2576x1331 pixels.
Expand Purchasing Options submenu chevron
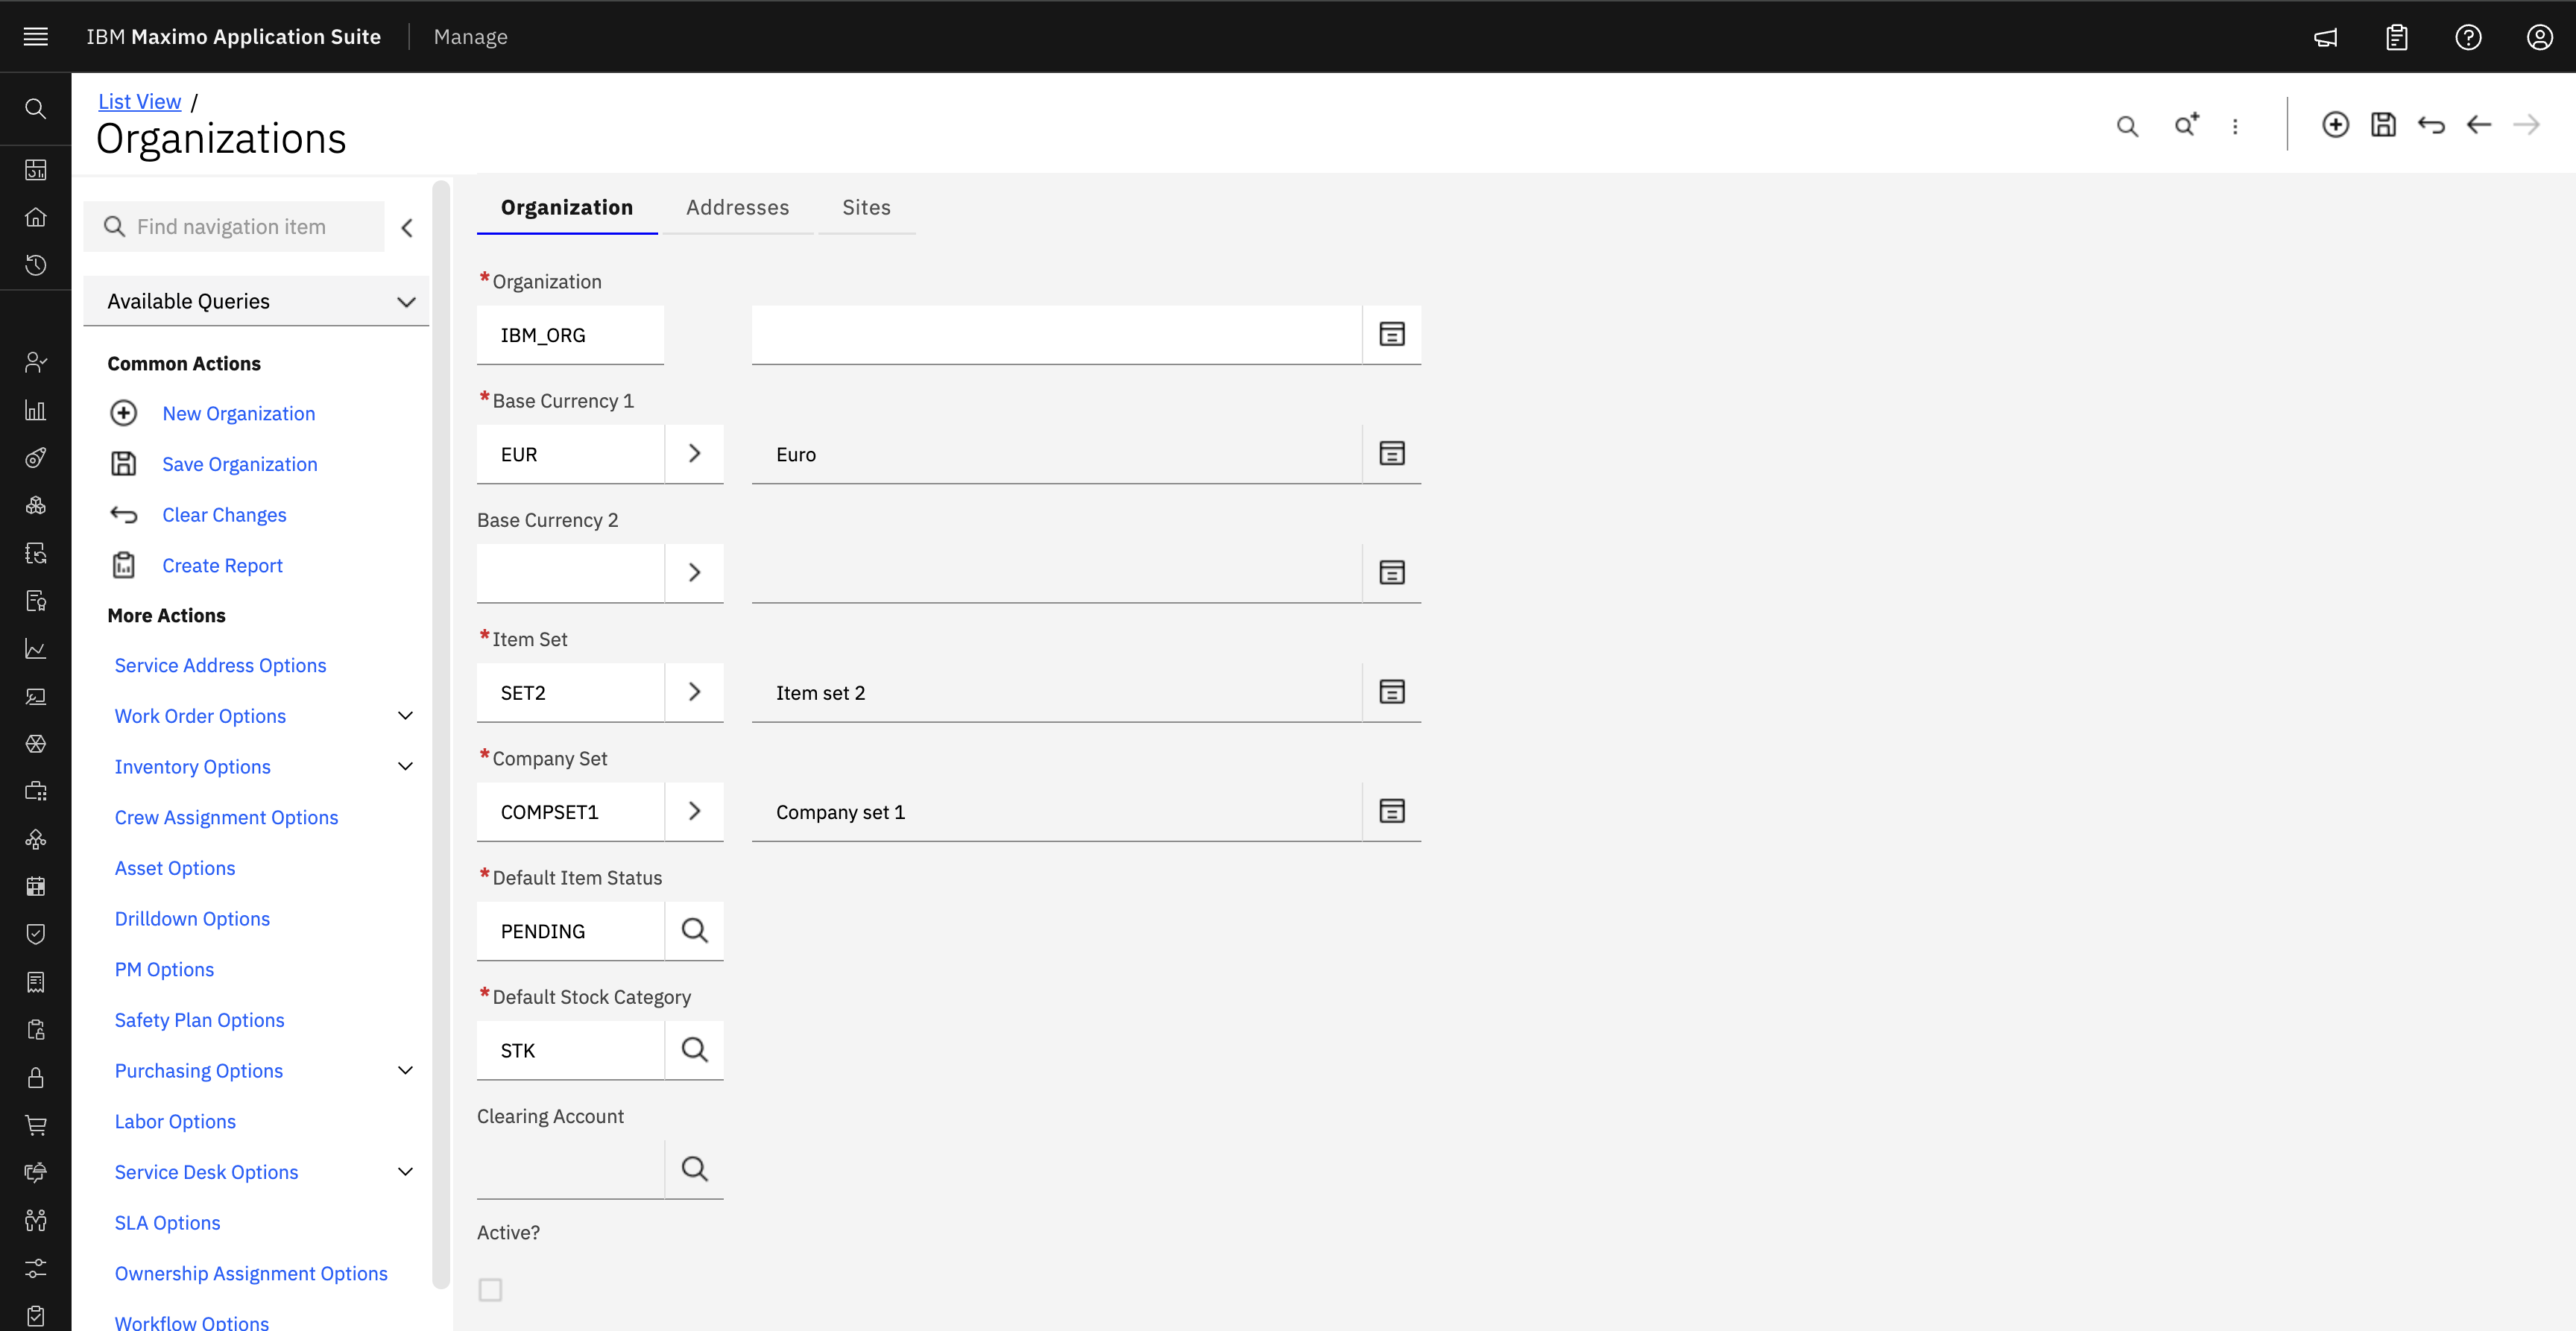pyautogui.click(x=405, y=1071)
